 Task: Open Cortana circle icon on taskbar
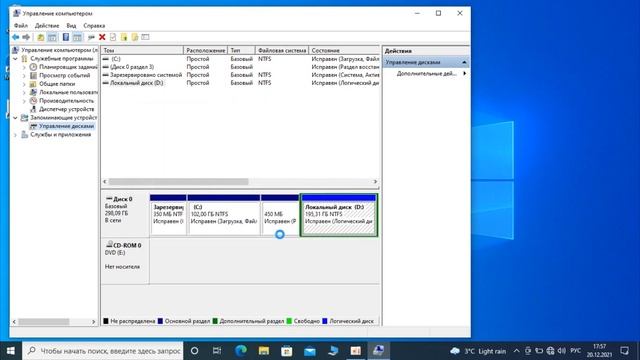click(x=195, y=351)
